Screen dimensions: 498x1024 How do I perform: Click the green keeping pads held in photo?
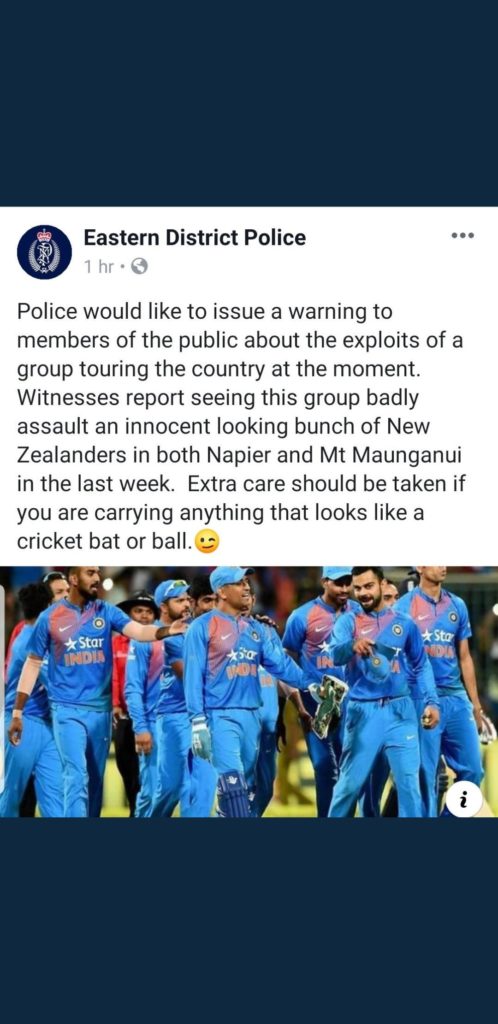click(328, 707)
